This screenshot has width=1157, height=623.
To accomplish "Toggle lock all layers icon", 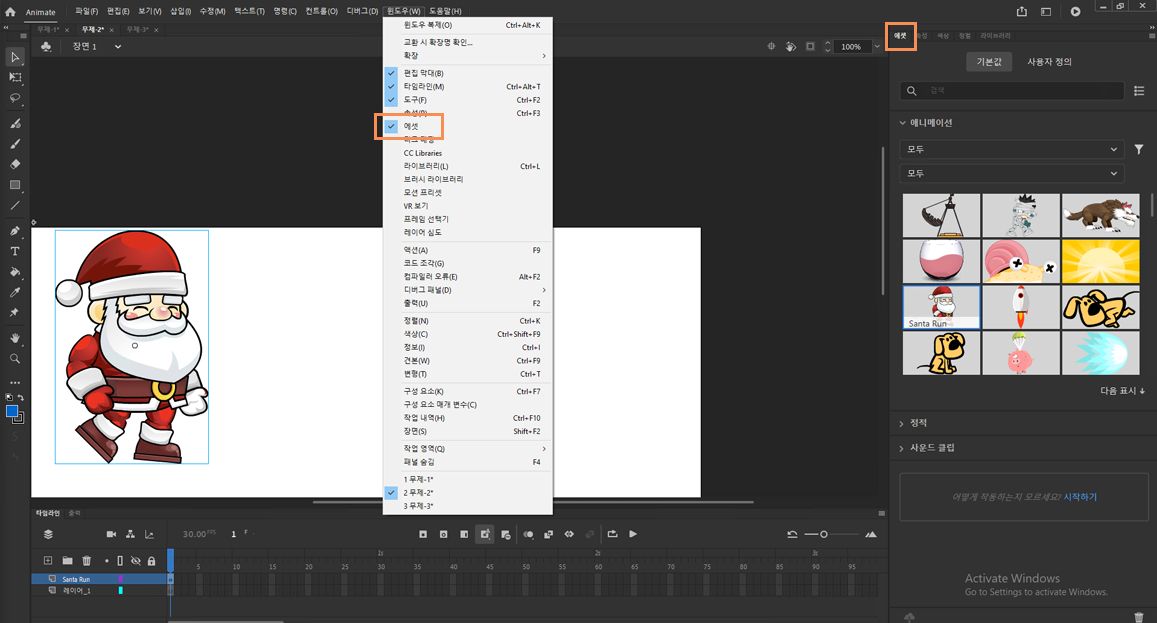I will [151, 561].
